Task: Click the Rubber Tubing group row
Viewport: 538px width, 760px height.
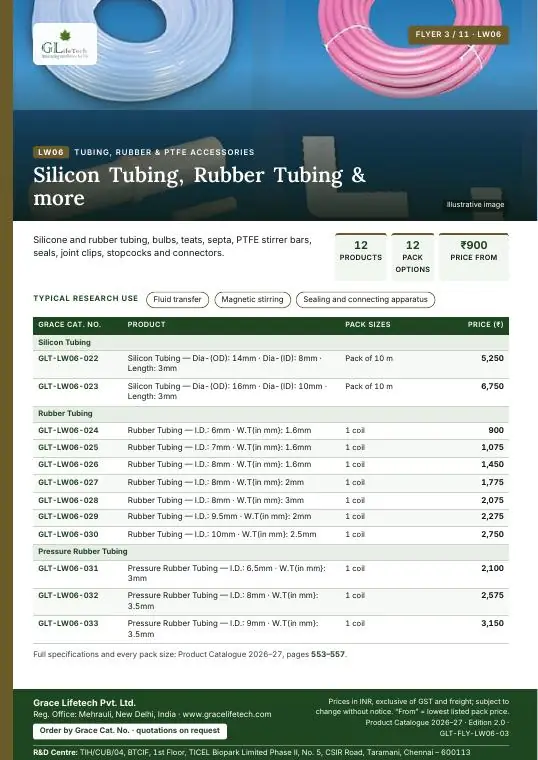Action: (271, 413)
